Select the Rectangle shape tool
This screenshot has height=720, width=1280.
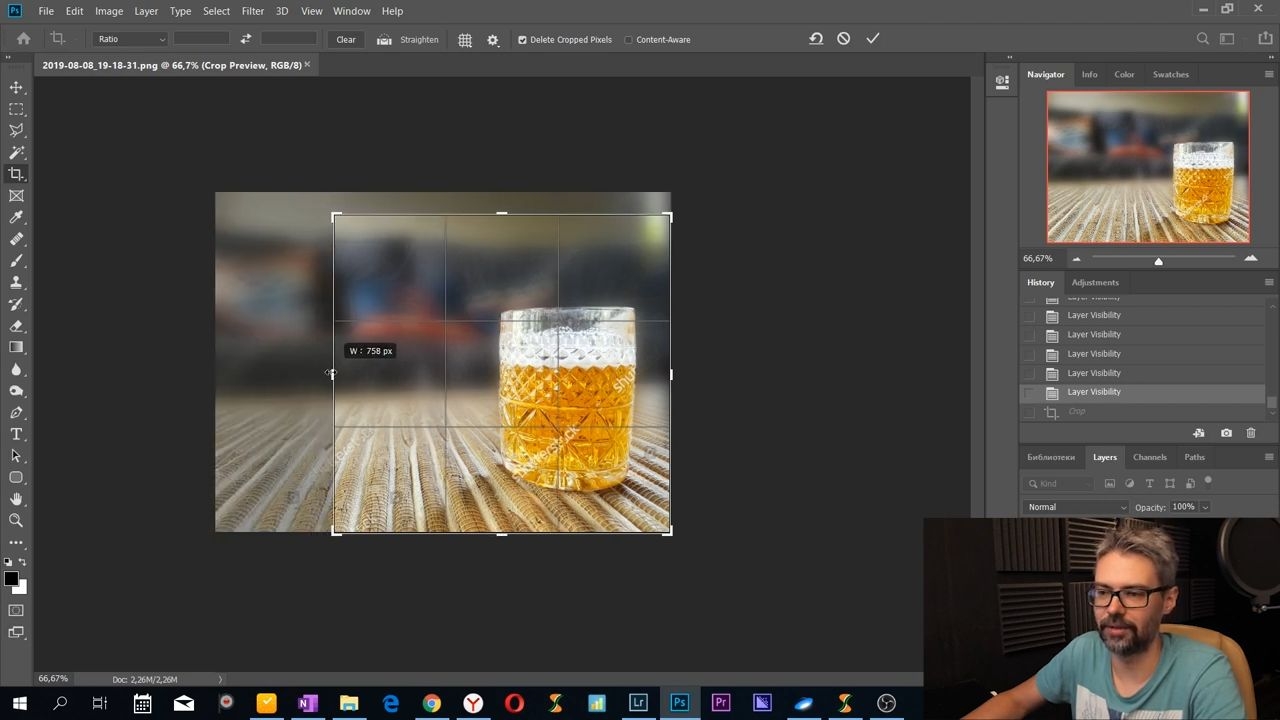pos(16,477)
